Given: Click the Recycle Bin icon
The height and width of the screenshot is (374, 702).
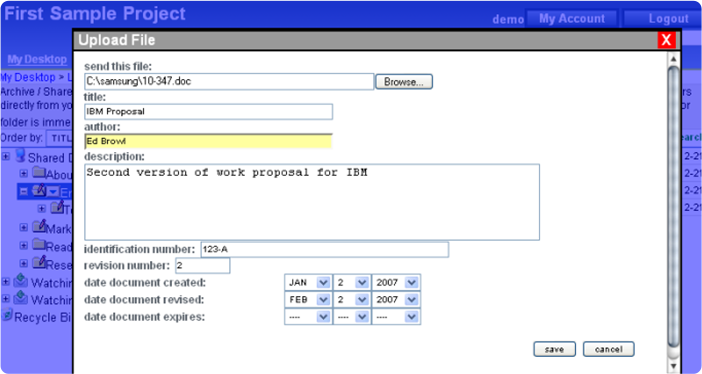Looking at the screenshot, I should (7, 316).
